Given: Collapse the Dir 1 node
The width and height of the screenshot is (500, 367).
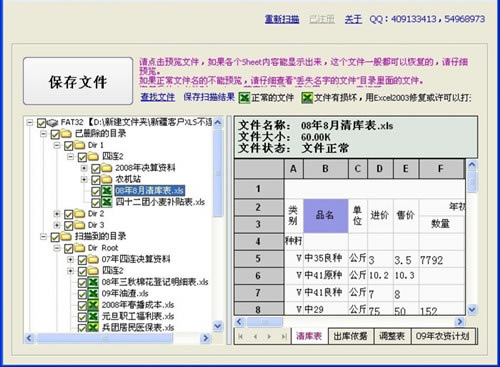Looking at the screenshot, I should coord(57,145).
